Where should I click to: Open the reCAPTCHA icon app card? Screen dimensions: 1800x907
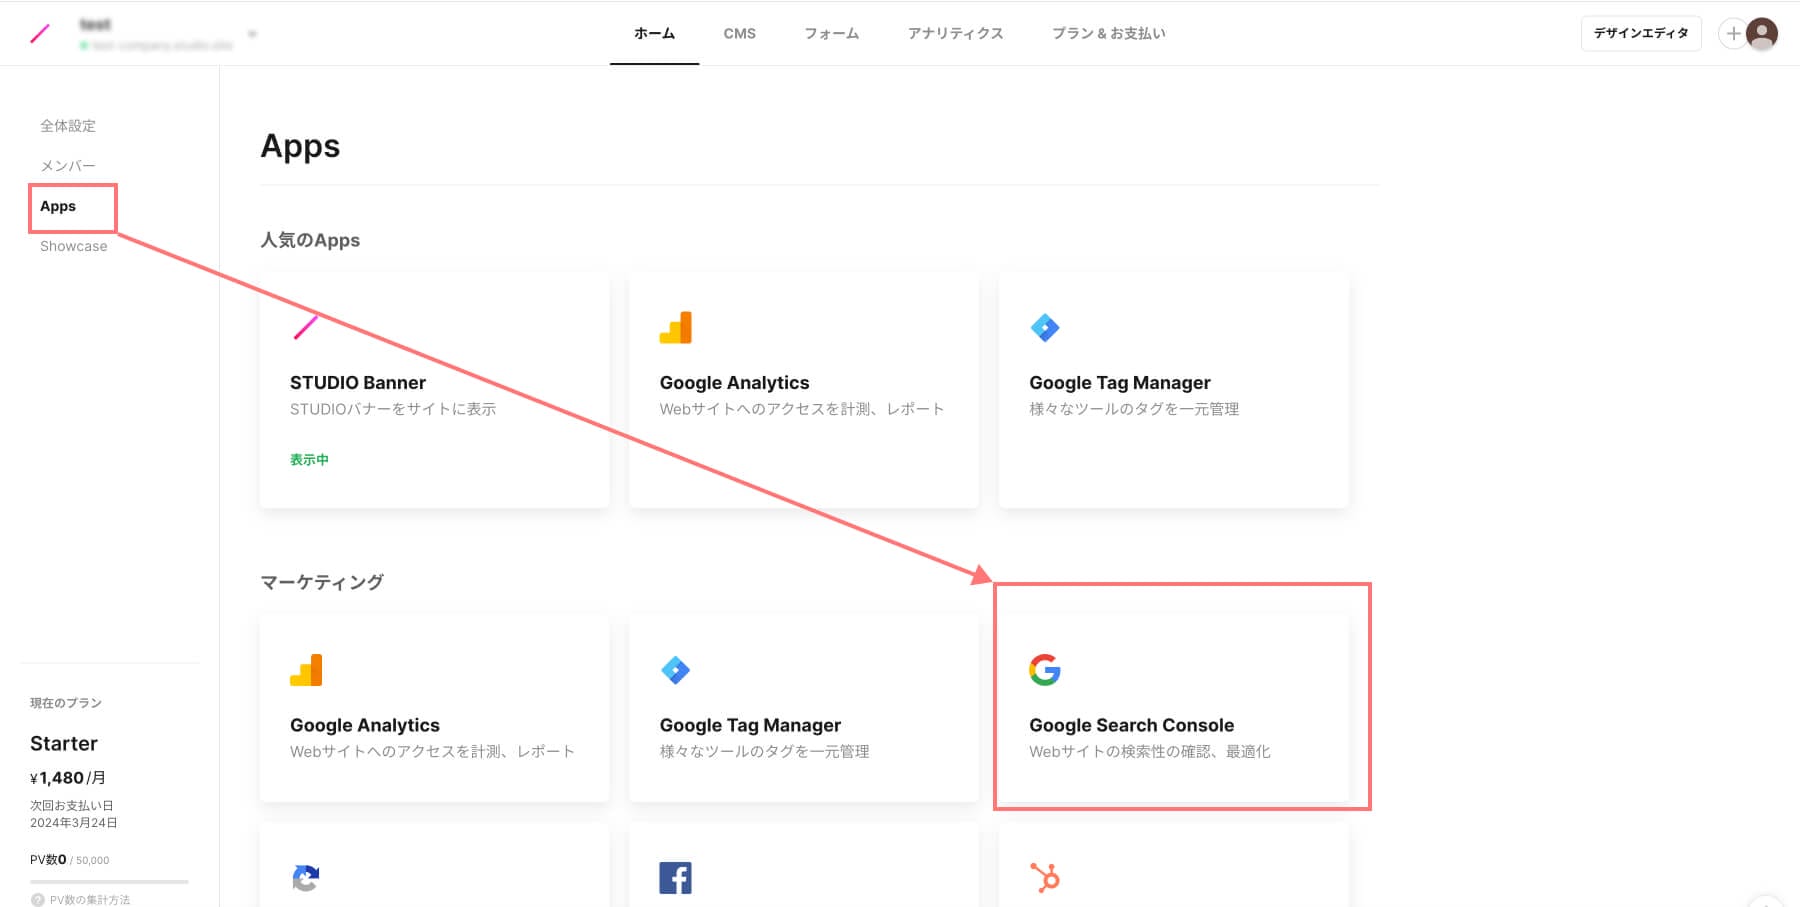pos(306,878)
